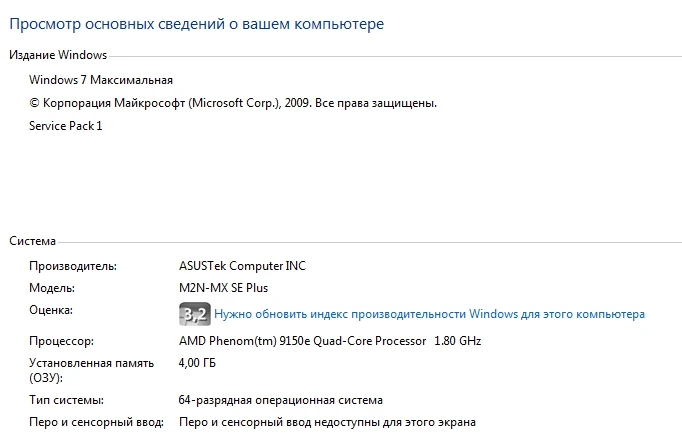Click the "Модель:" label

pos(53,288)
